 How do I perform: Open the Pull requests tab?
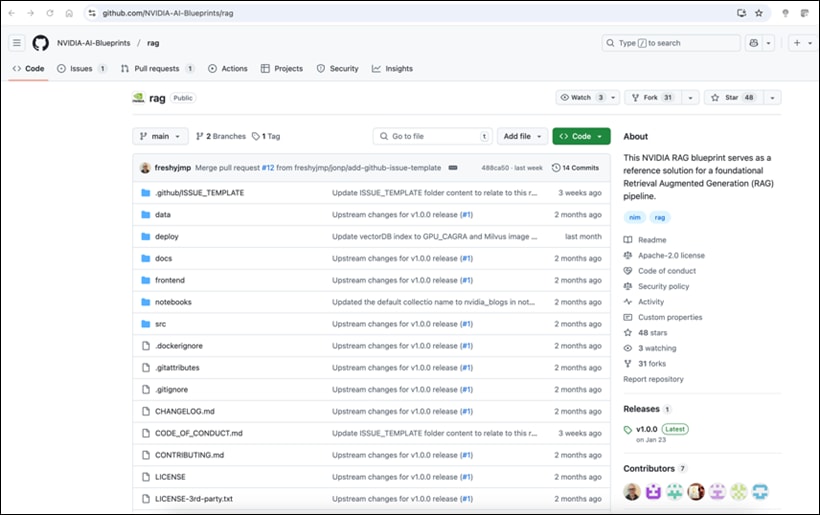click(157, 68)
